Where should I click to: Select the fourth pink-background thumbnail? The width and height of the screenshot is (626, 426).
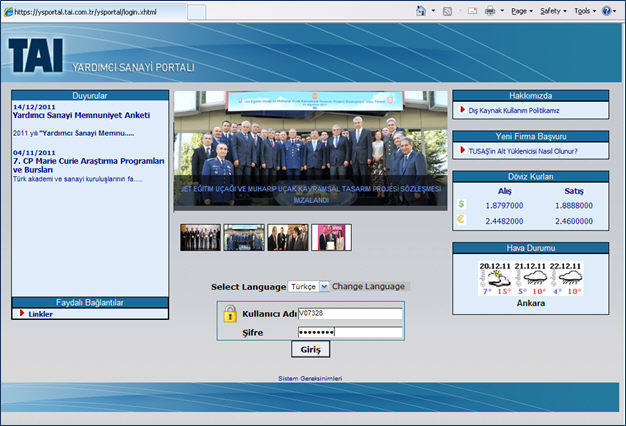(331, 238)
